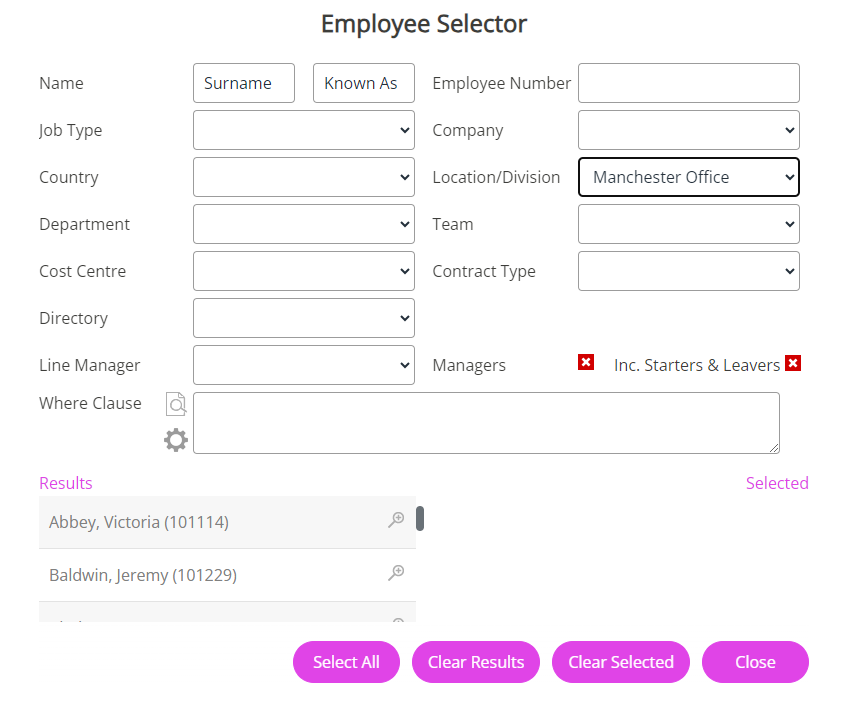The image size is (845, 720).
Task: Select Abbey, Victoria (101114) in results
Action: click(x=227, y=522)
